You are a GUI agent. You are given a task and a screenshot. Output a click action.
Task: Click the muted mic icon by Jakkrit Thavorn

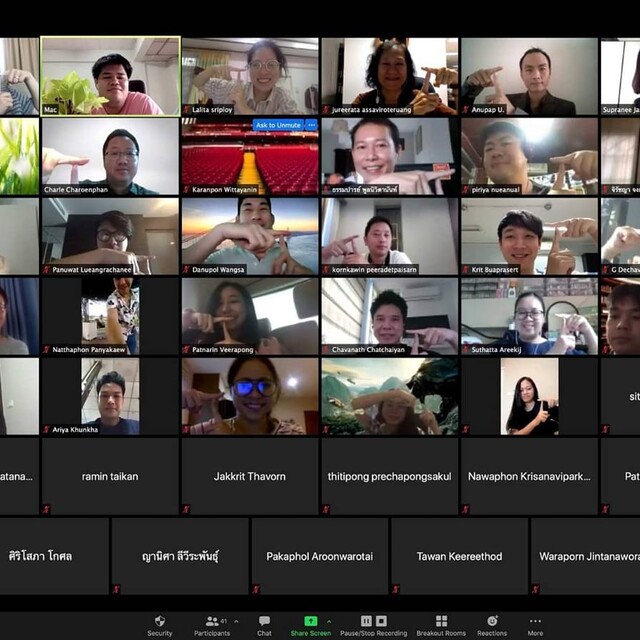(186, 509)
